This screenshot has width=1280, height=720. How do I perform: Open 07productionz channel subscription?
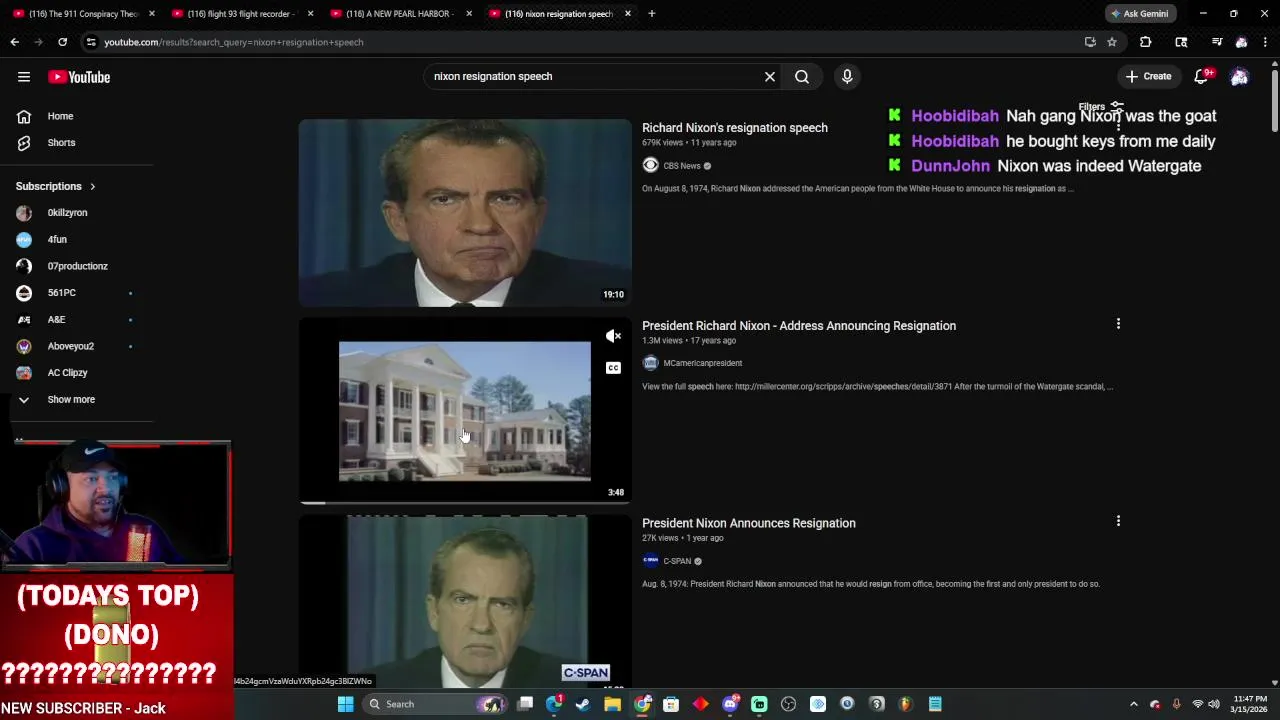(x=77, y=266)
